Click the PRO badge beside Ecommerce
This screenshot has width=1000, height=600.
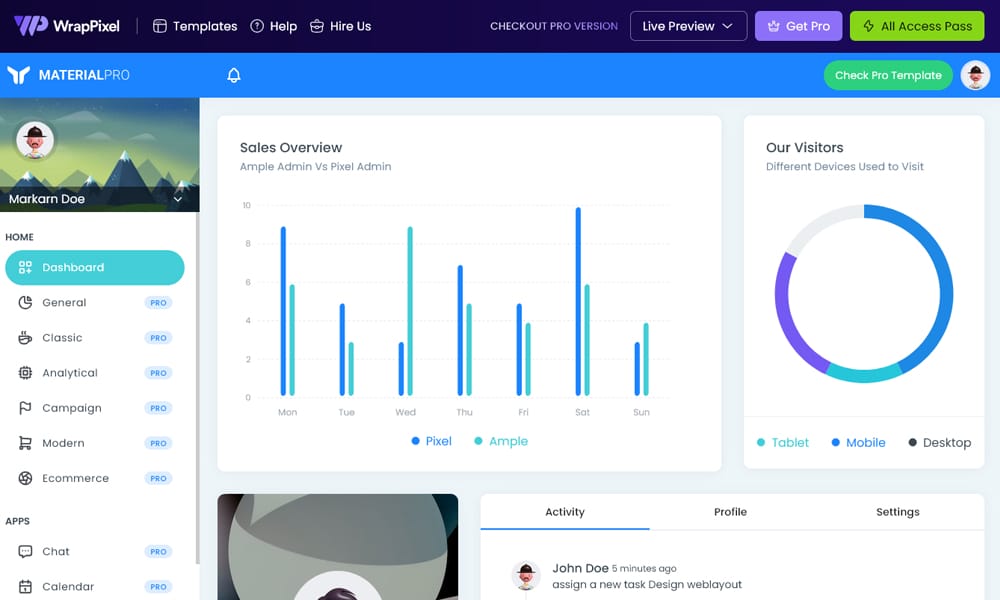(158, 478)
